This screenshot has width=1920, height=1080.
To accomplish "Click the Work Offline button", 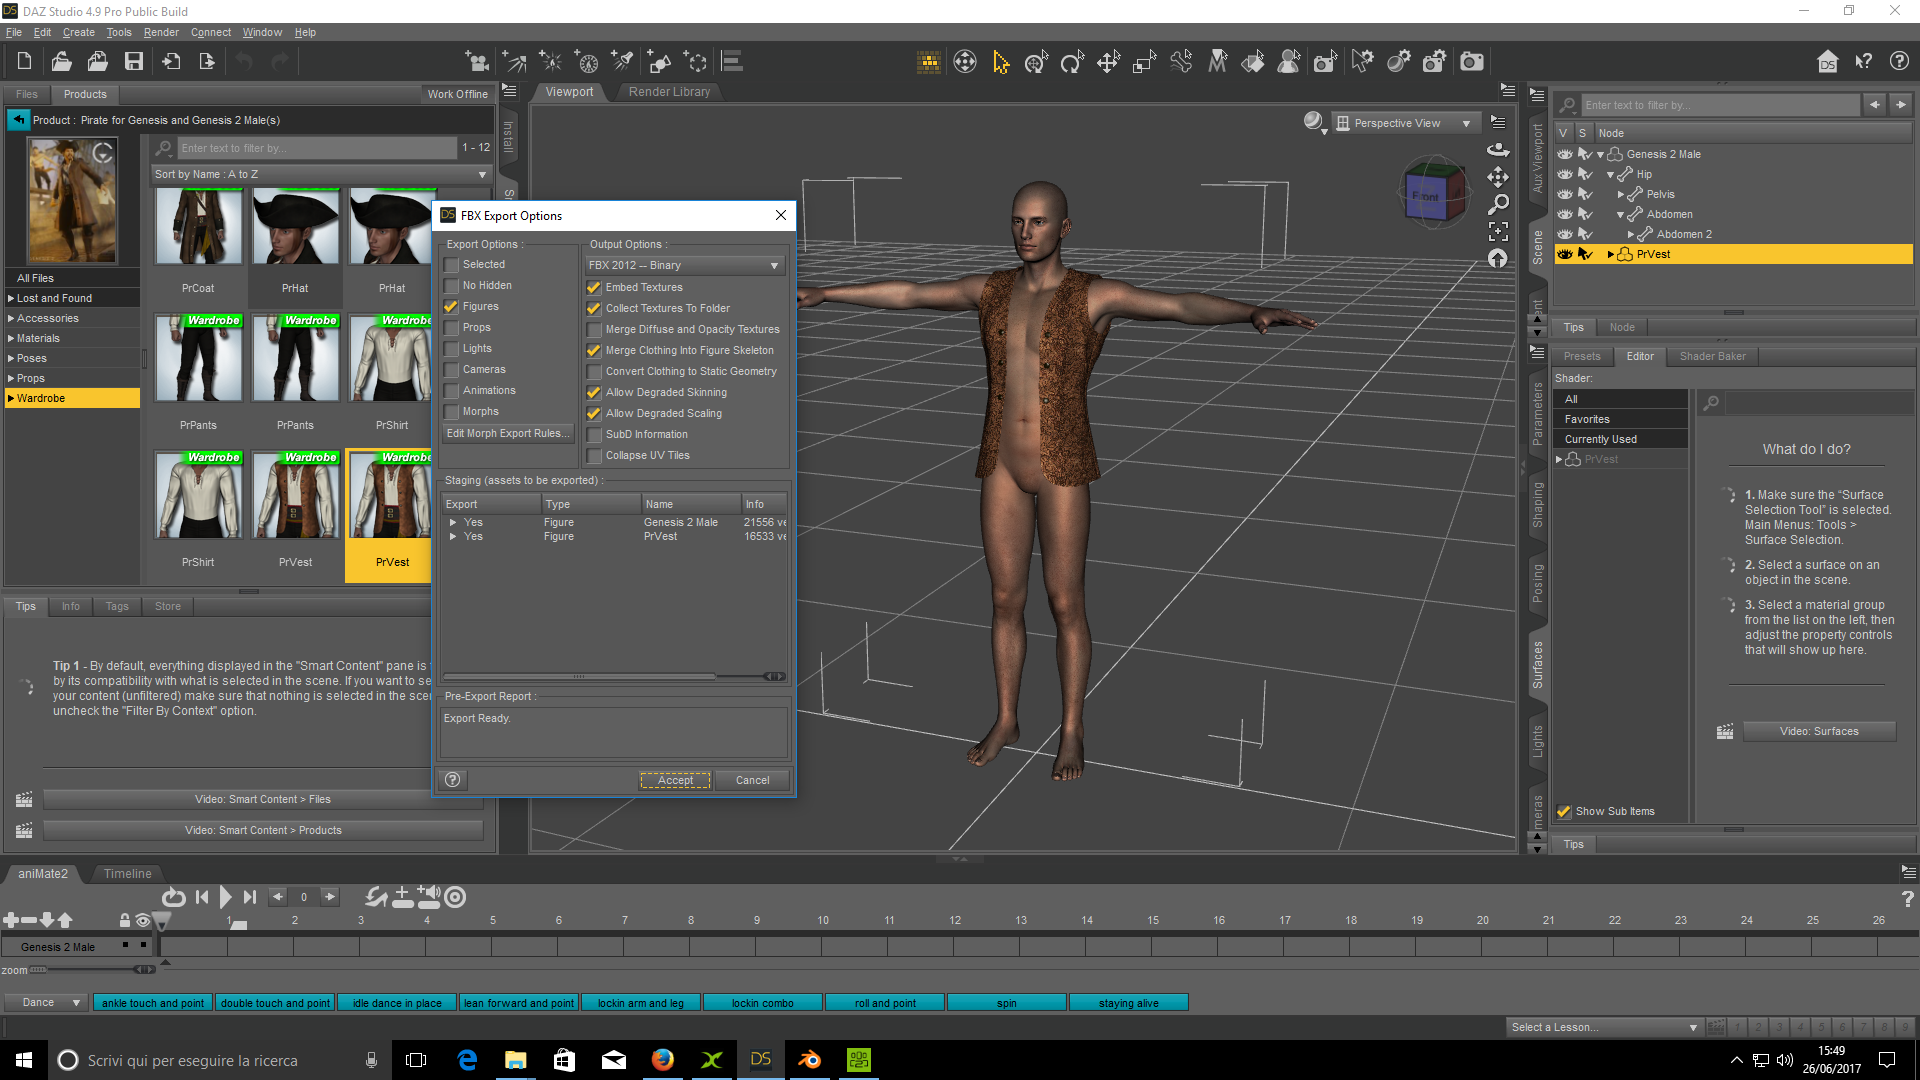I will [x=458, y=95].
